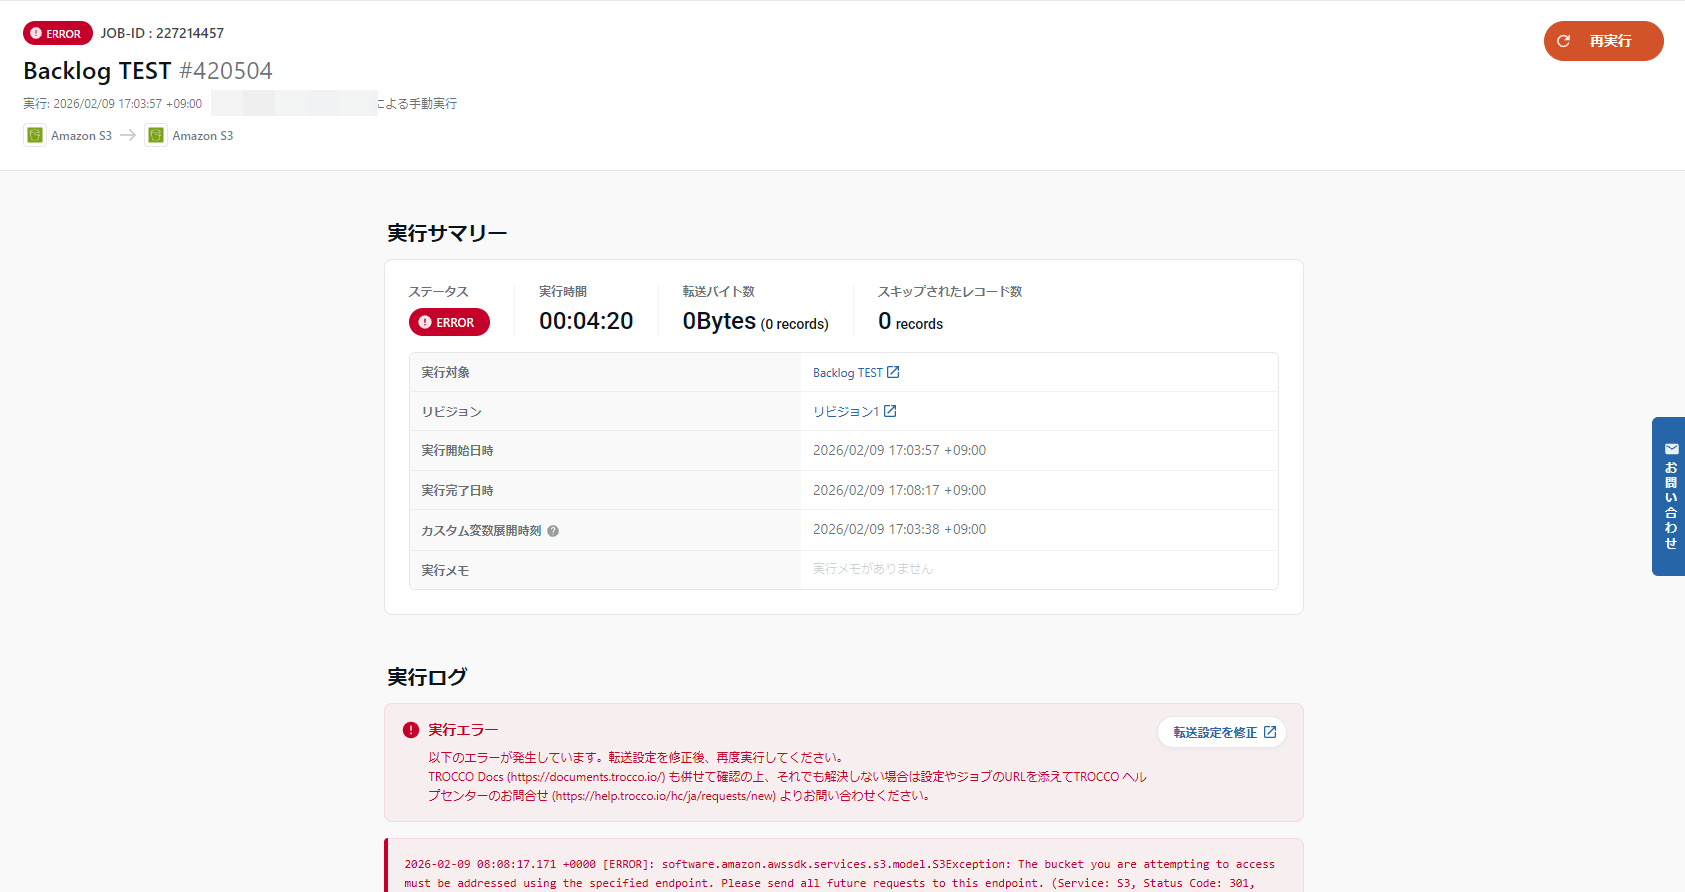Click the 実行サマリー heading
Viewport: 1685px width, 892px height.
tap(447, 233)
